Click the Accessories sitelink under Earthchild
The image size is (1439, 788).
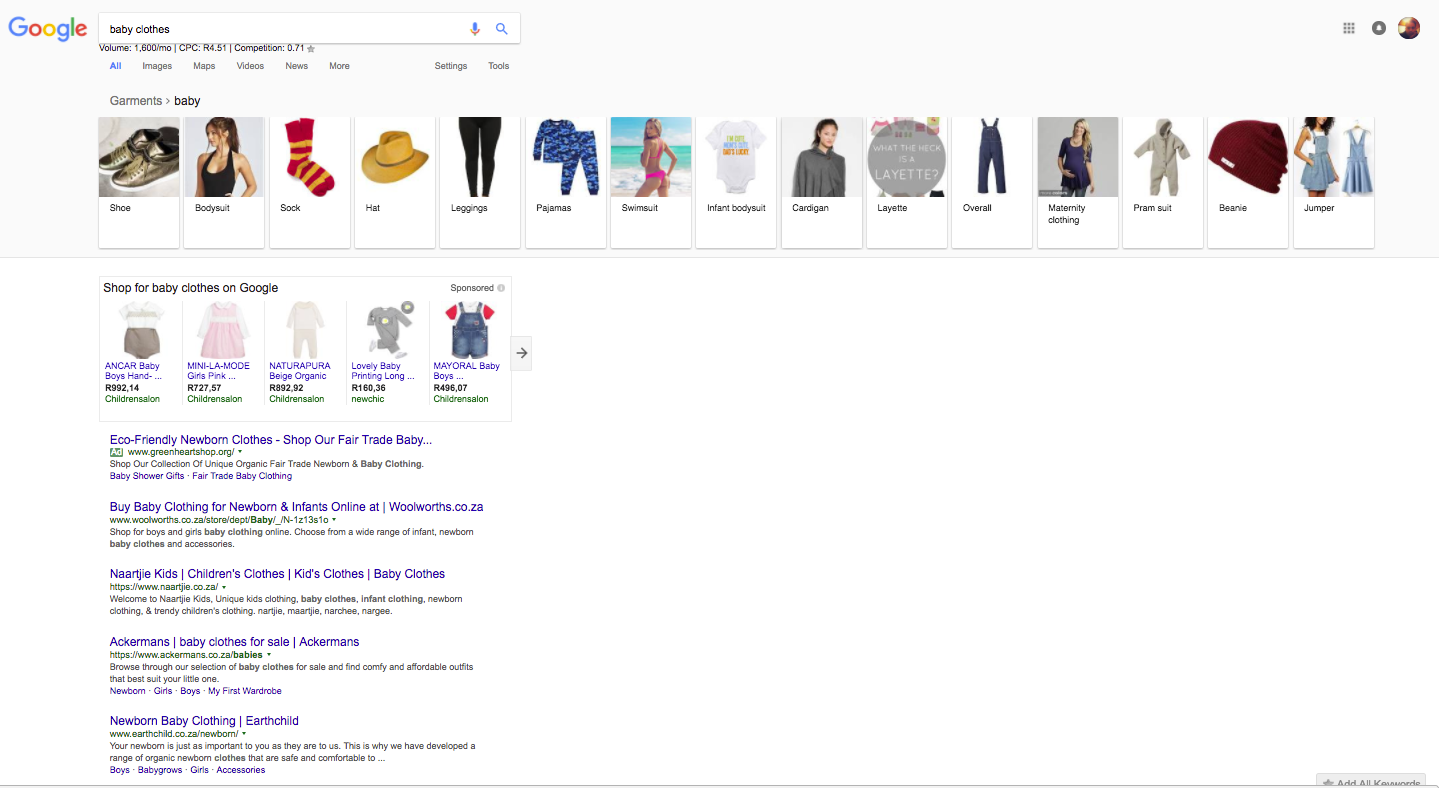click(x=241, y=770)
